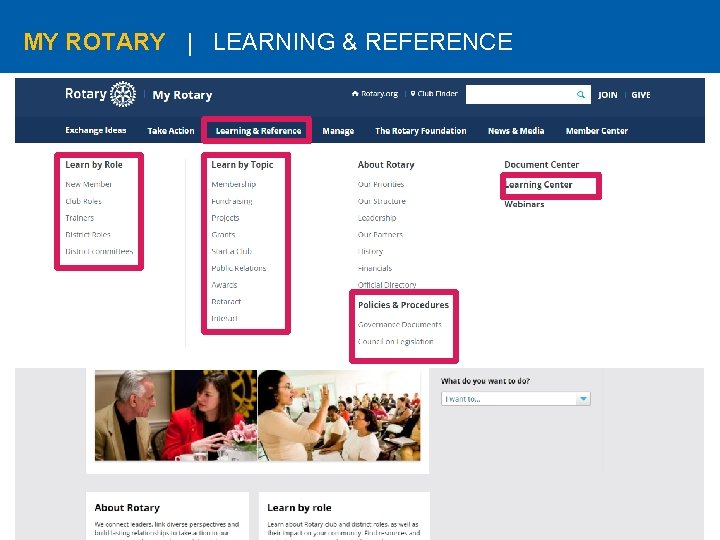Click the photo of two people talking

point(176,415)
